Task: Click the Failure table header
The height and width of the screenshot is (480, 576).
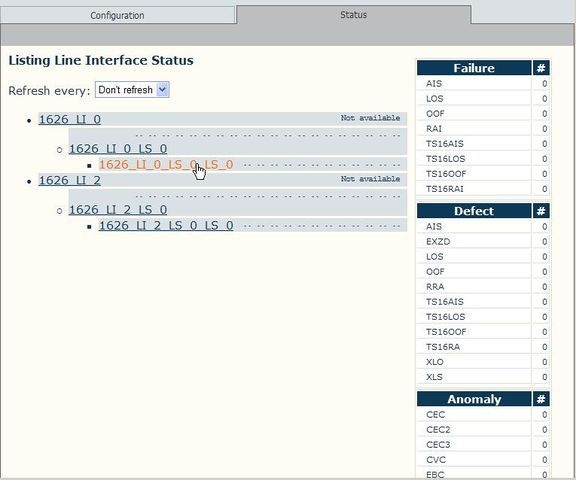Action: click(474, 68)
